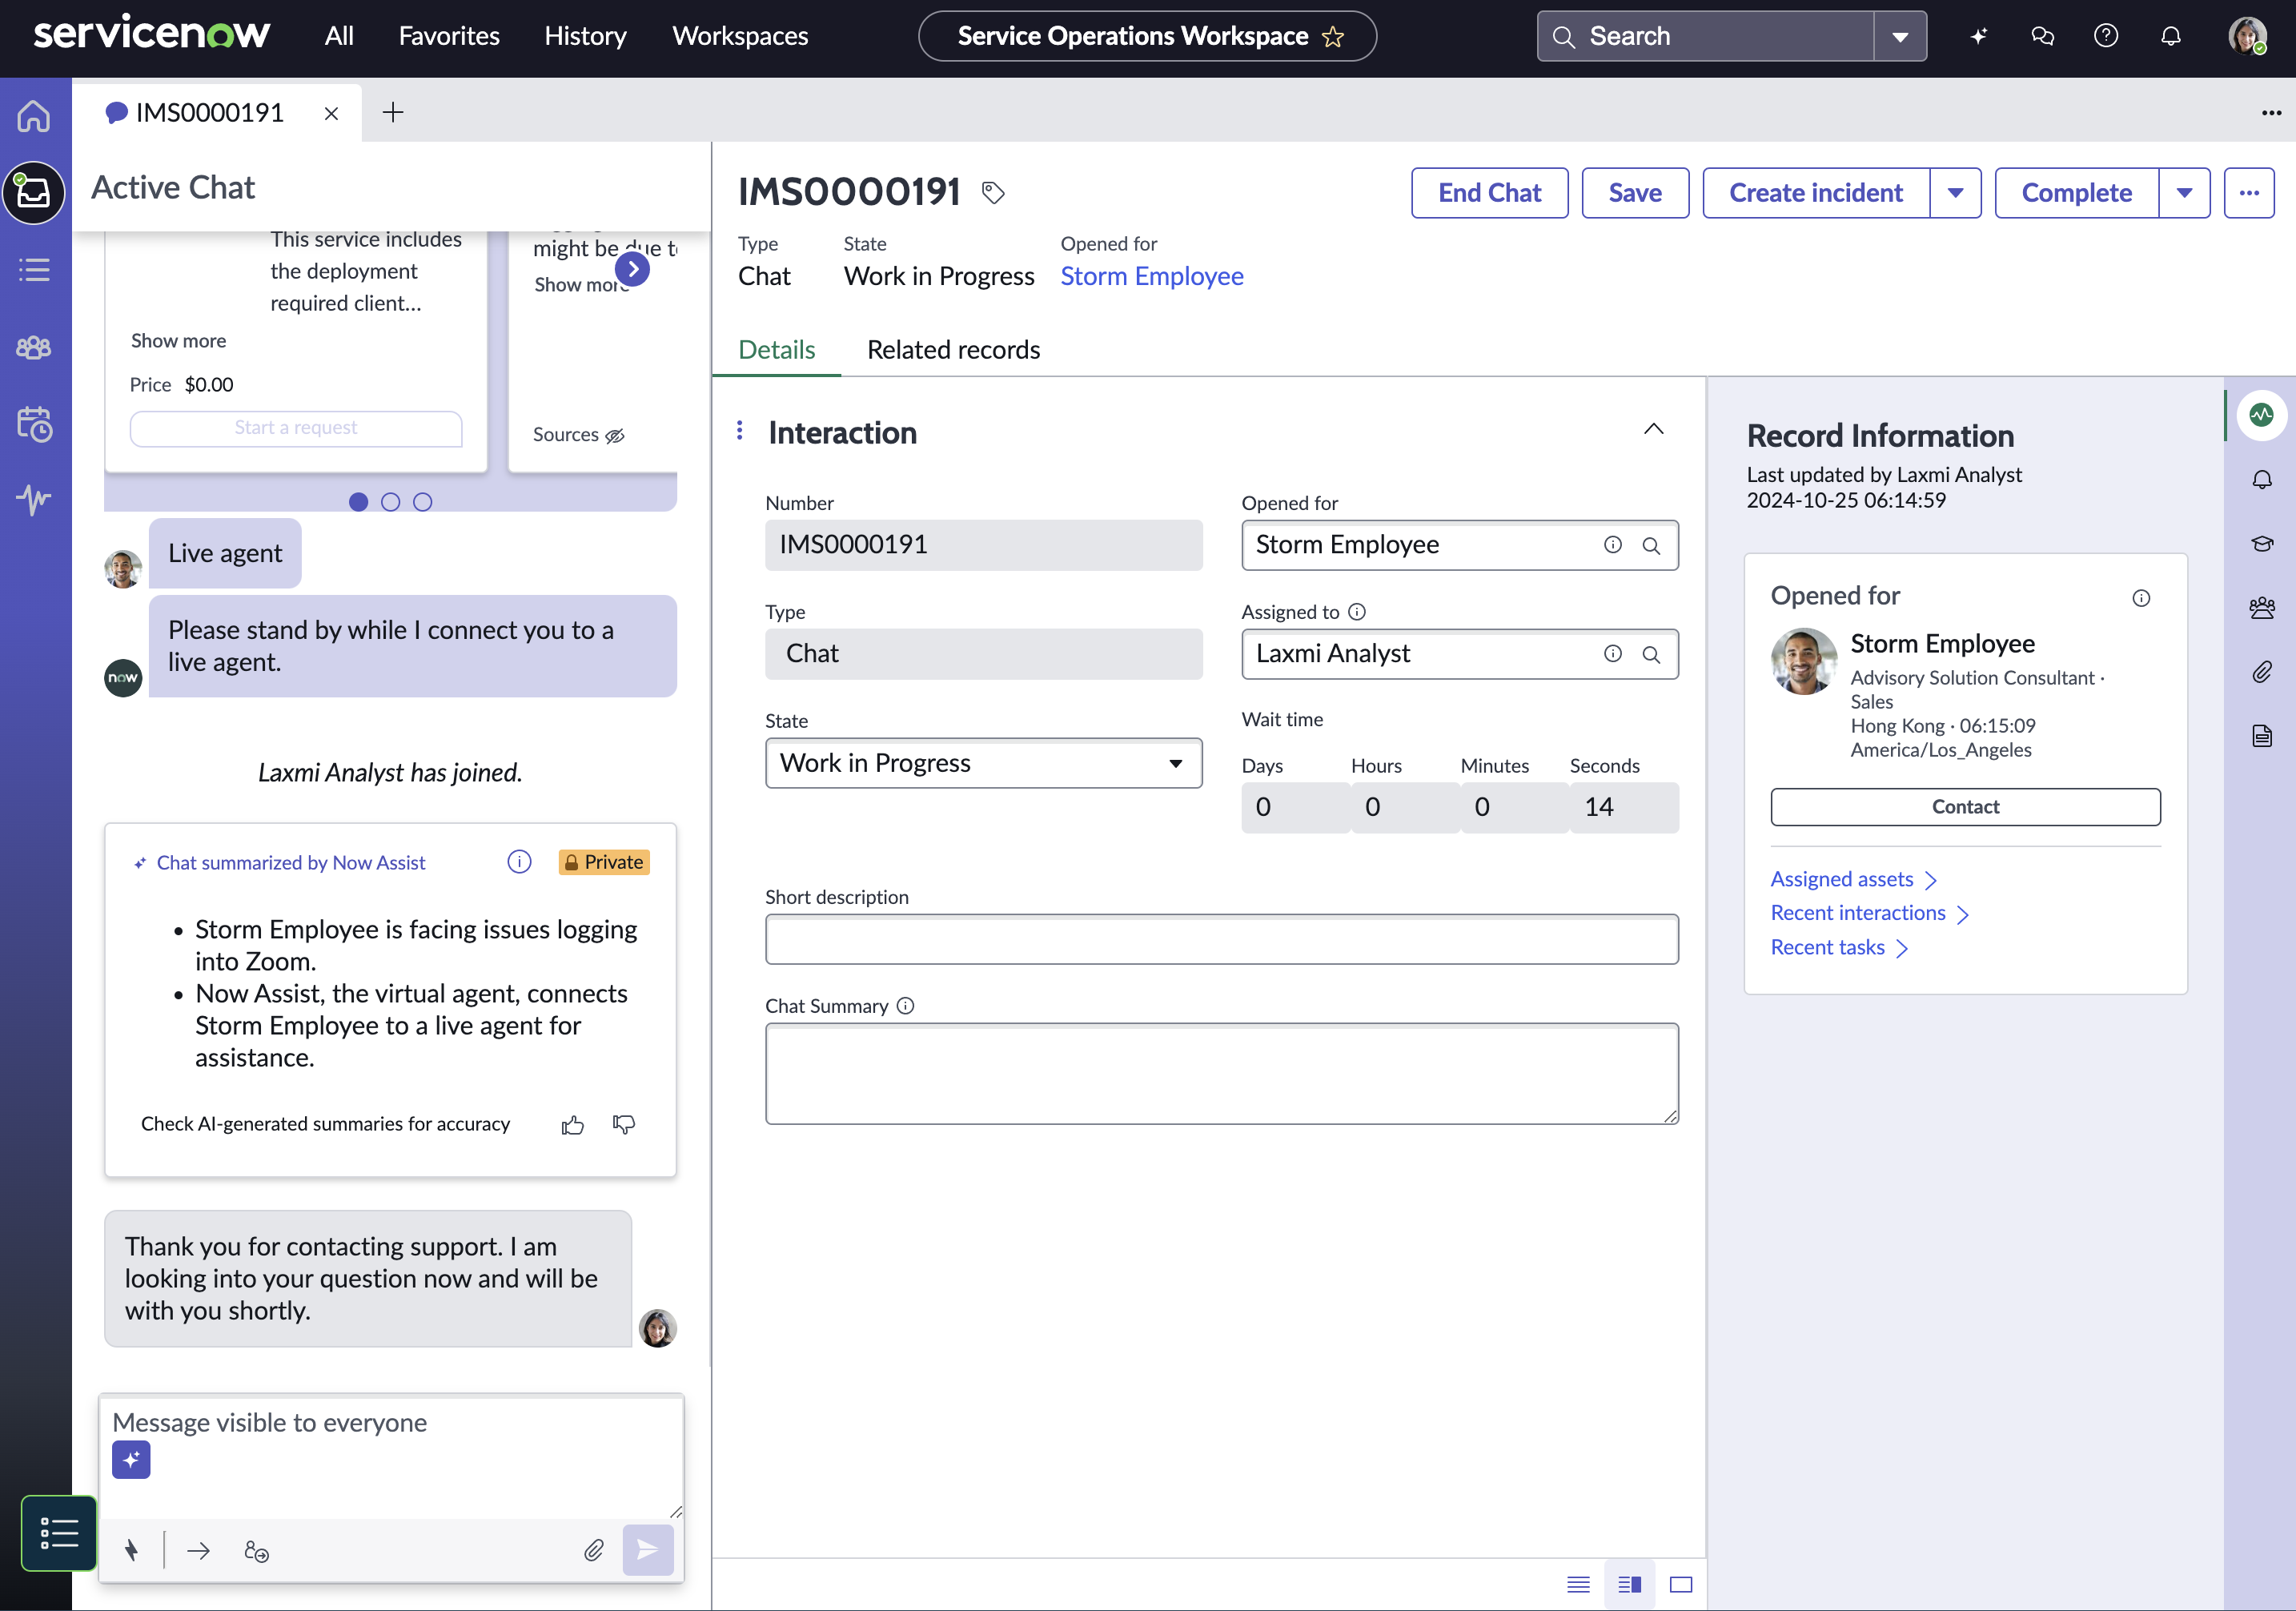This screenshot has height=1611, width=2296.
Task: Collapse the Interaction section
Action: coord(1654,429)
